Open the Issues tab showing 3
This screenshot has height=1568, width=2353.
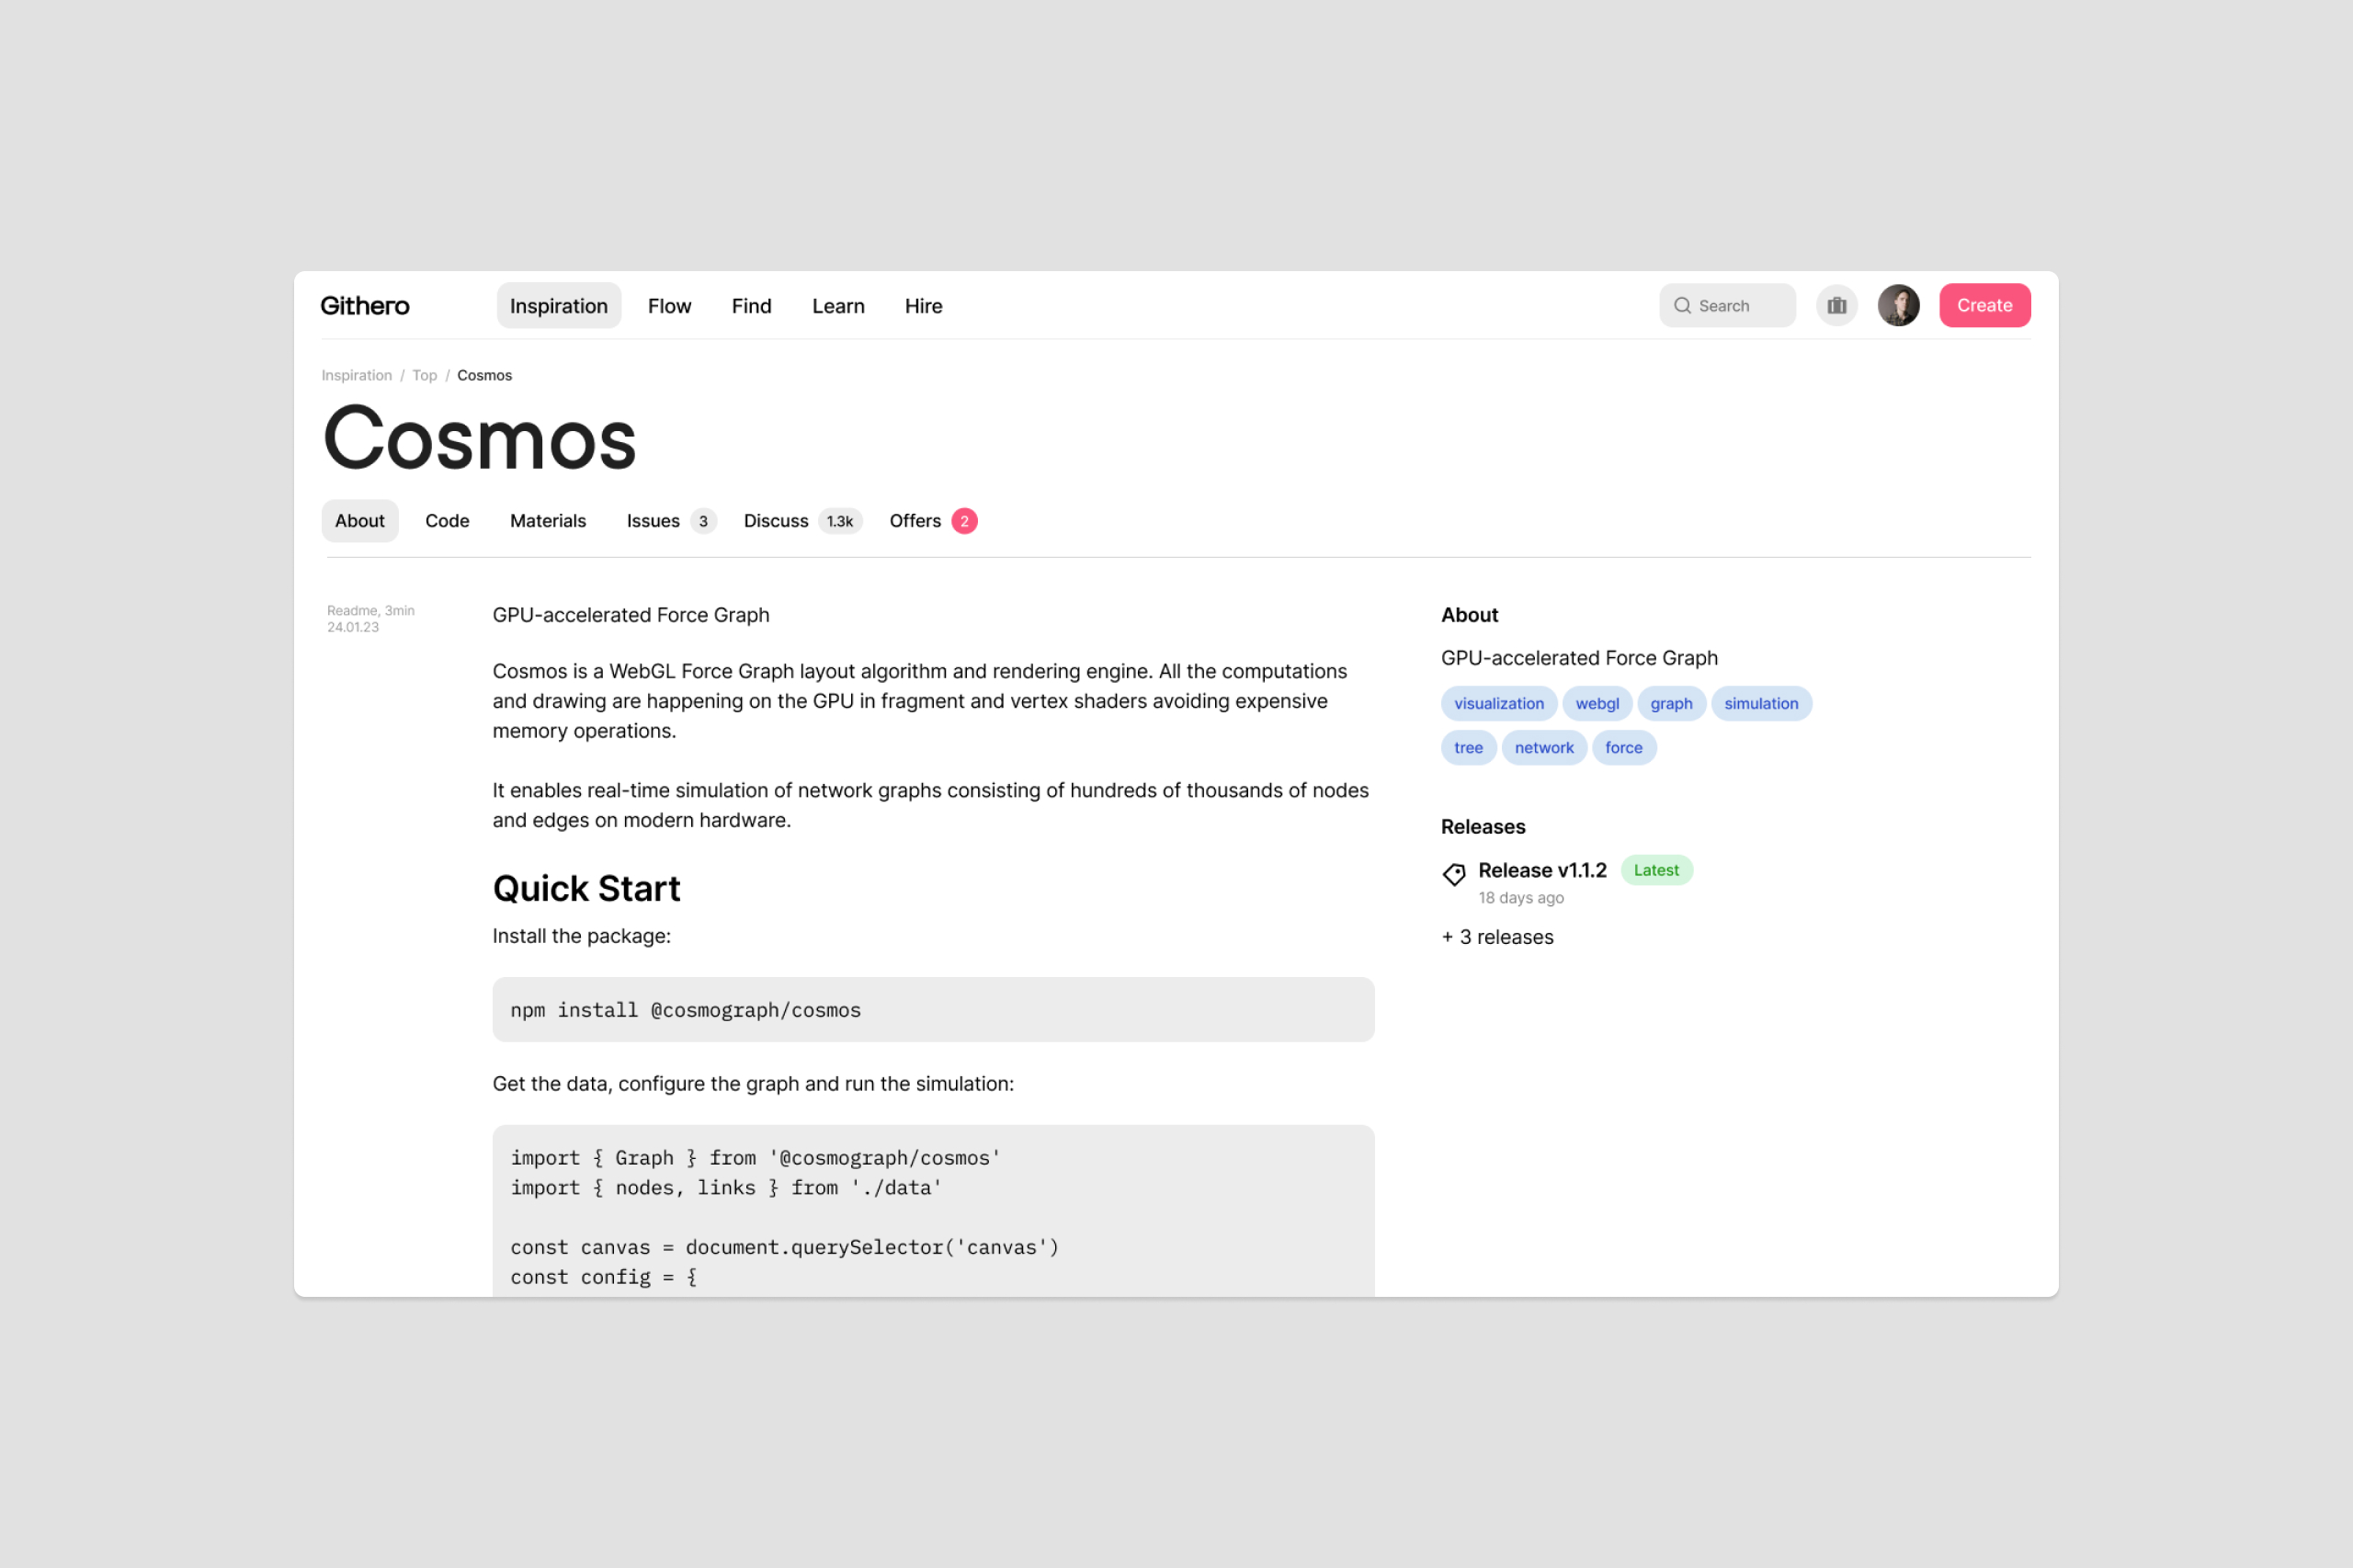[668, 519]
